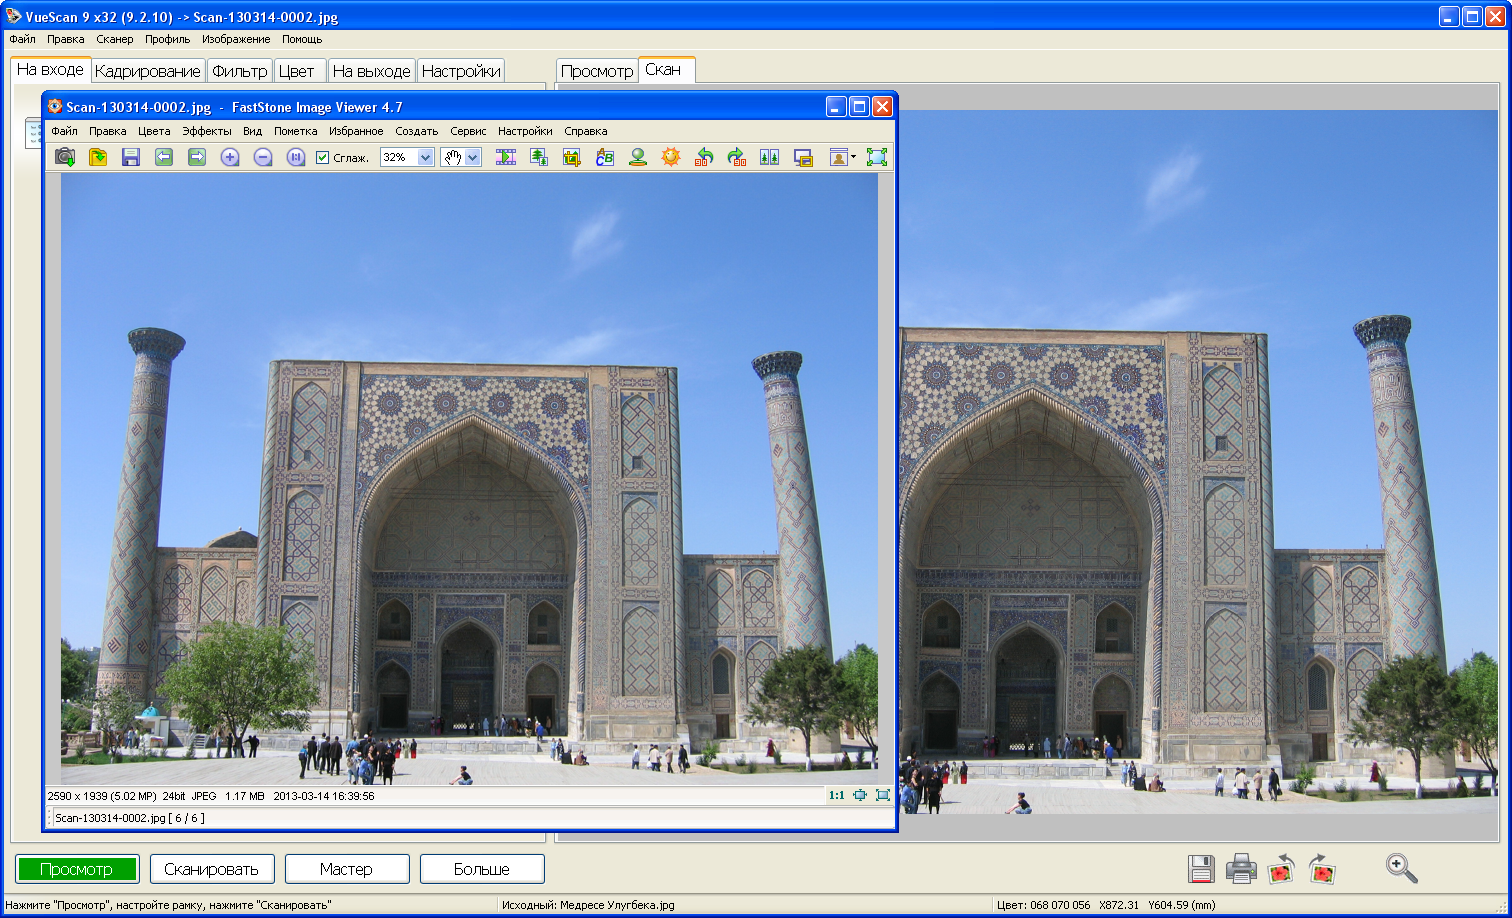Switch to the Кадрирование tab
This screenshot has height=918, width=1512.
[148, 71]
